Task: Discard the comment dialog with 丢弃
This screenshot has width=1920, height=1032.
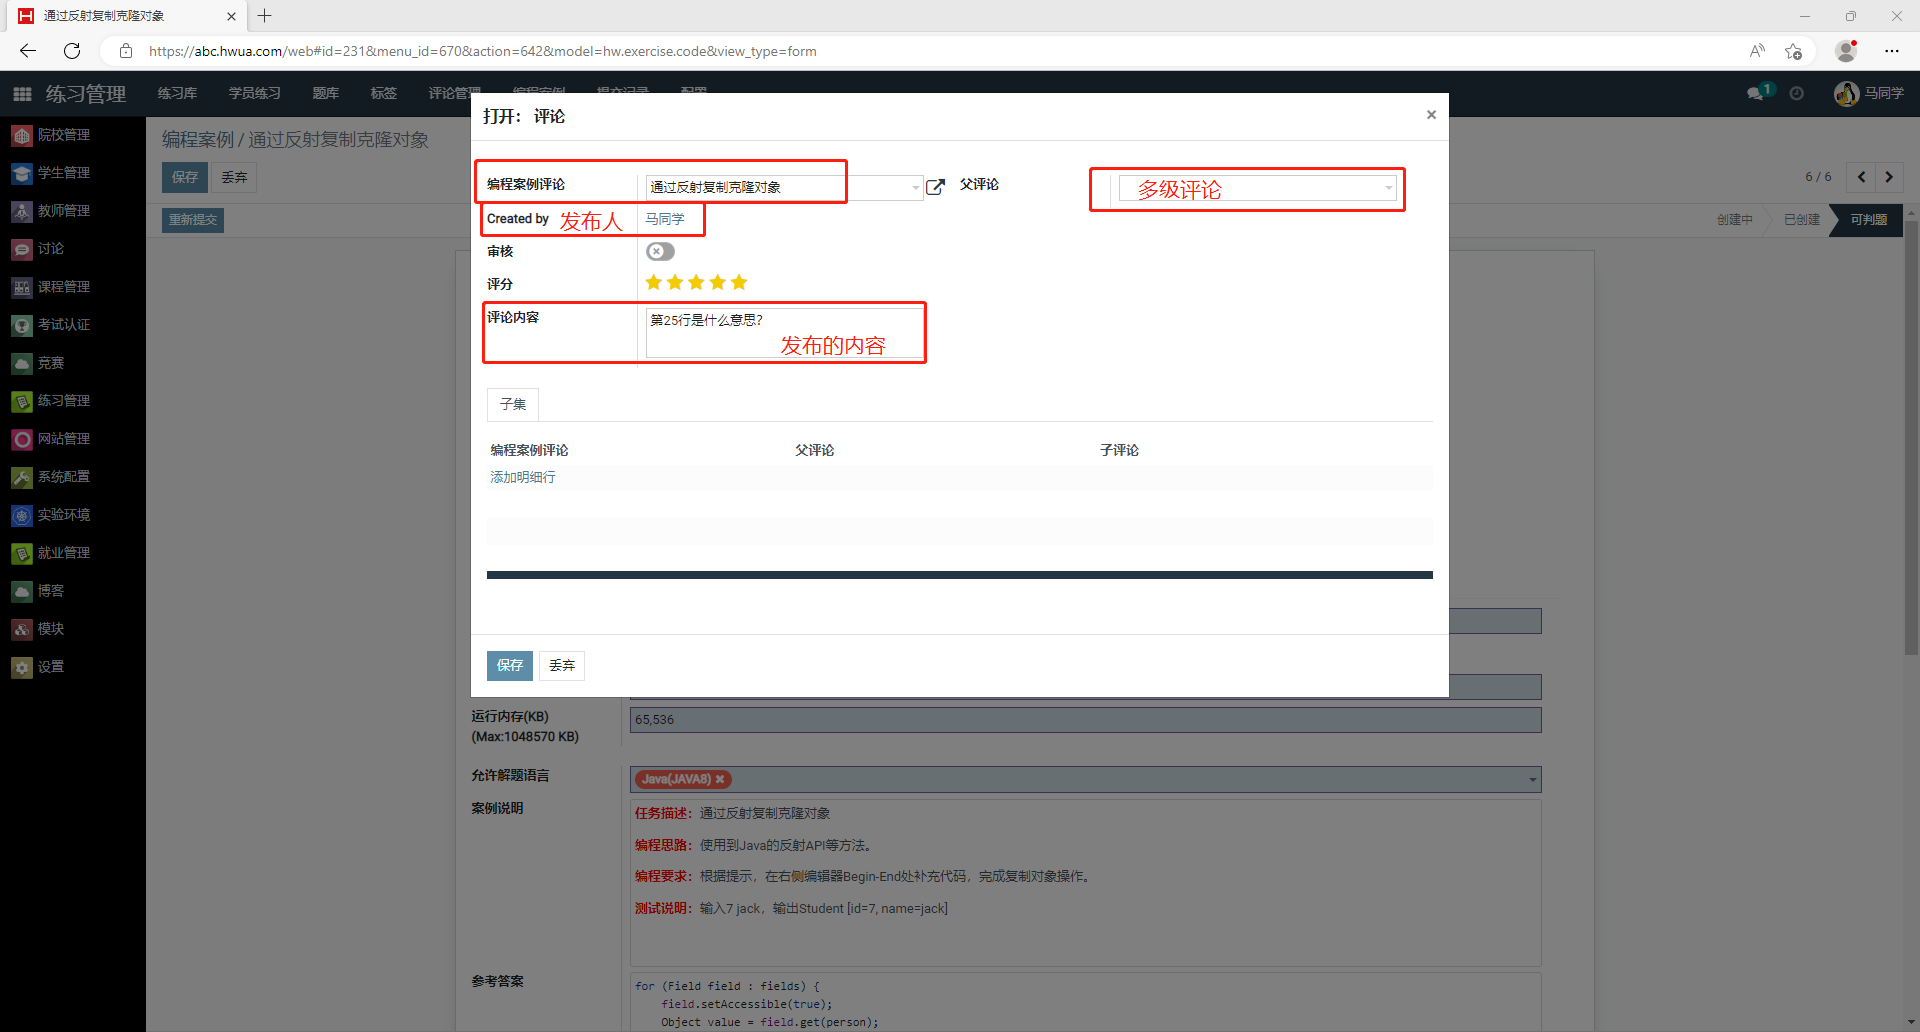Action: pyautogui.click(x=562, y=665)
